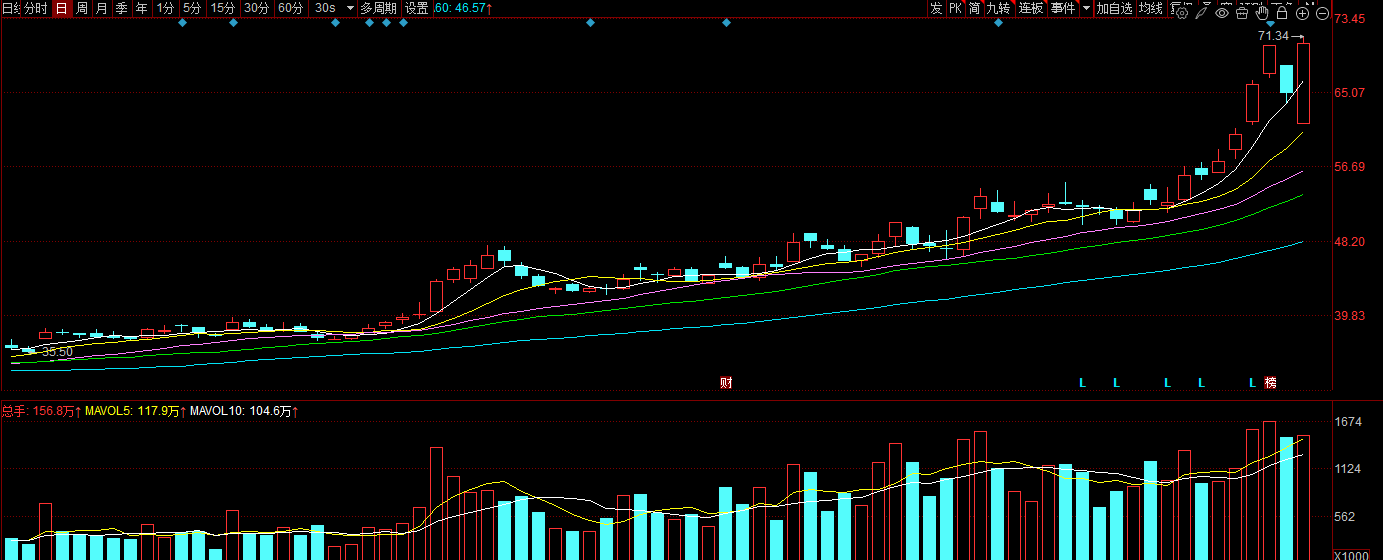Click the red 榜 ranking marker
This screenshot has height=560, width=1383.
(x=1270, y=382)
